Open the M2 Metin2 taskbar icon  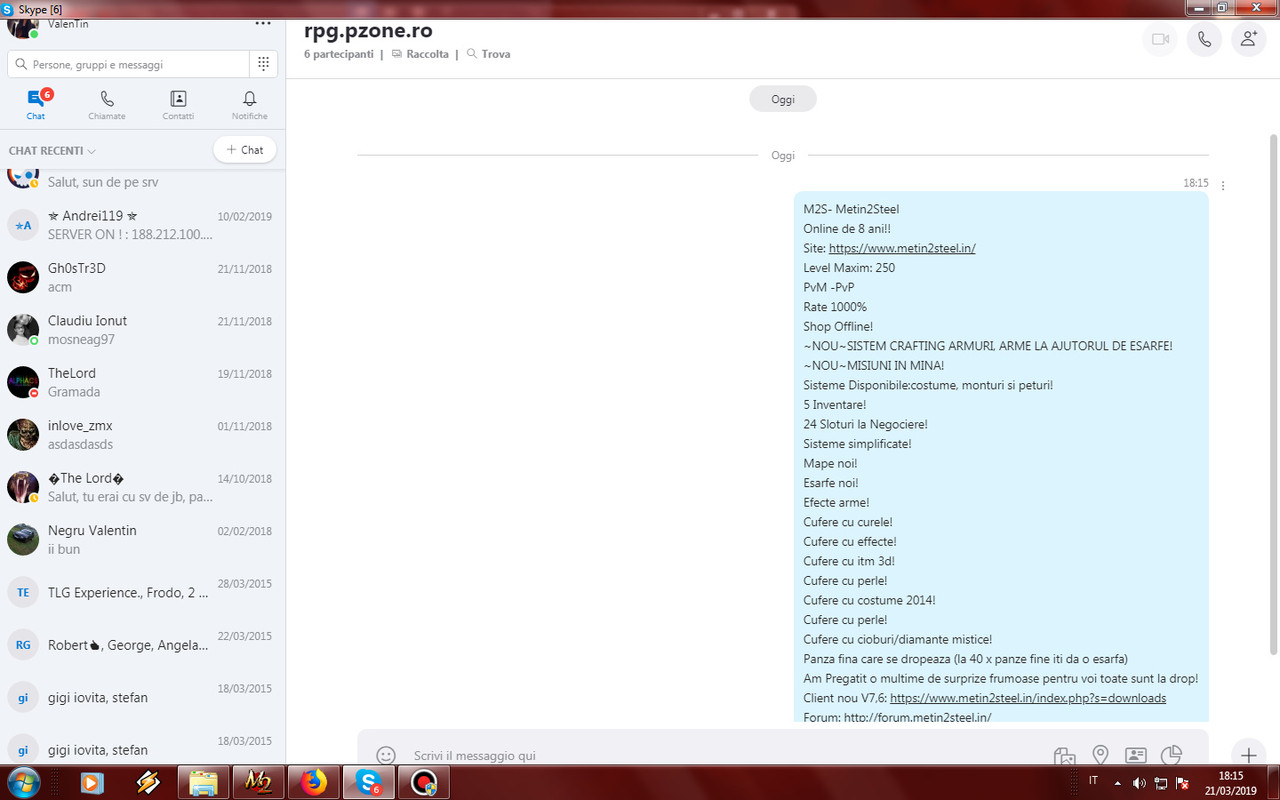[258, 783]
